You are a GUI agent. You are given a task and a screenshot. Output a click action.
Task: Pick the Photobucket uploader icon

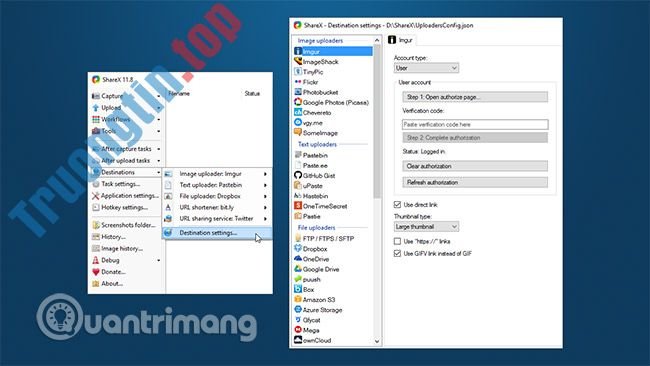[298, 92]
